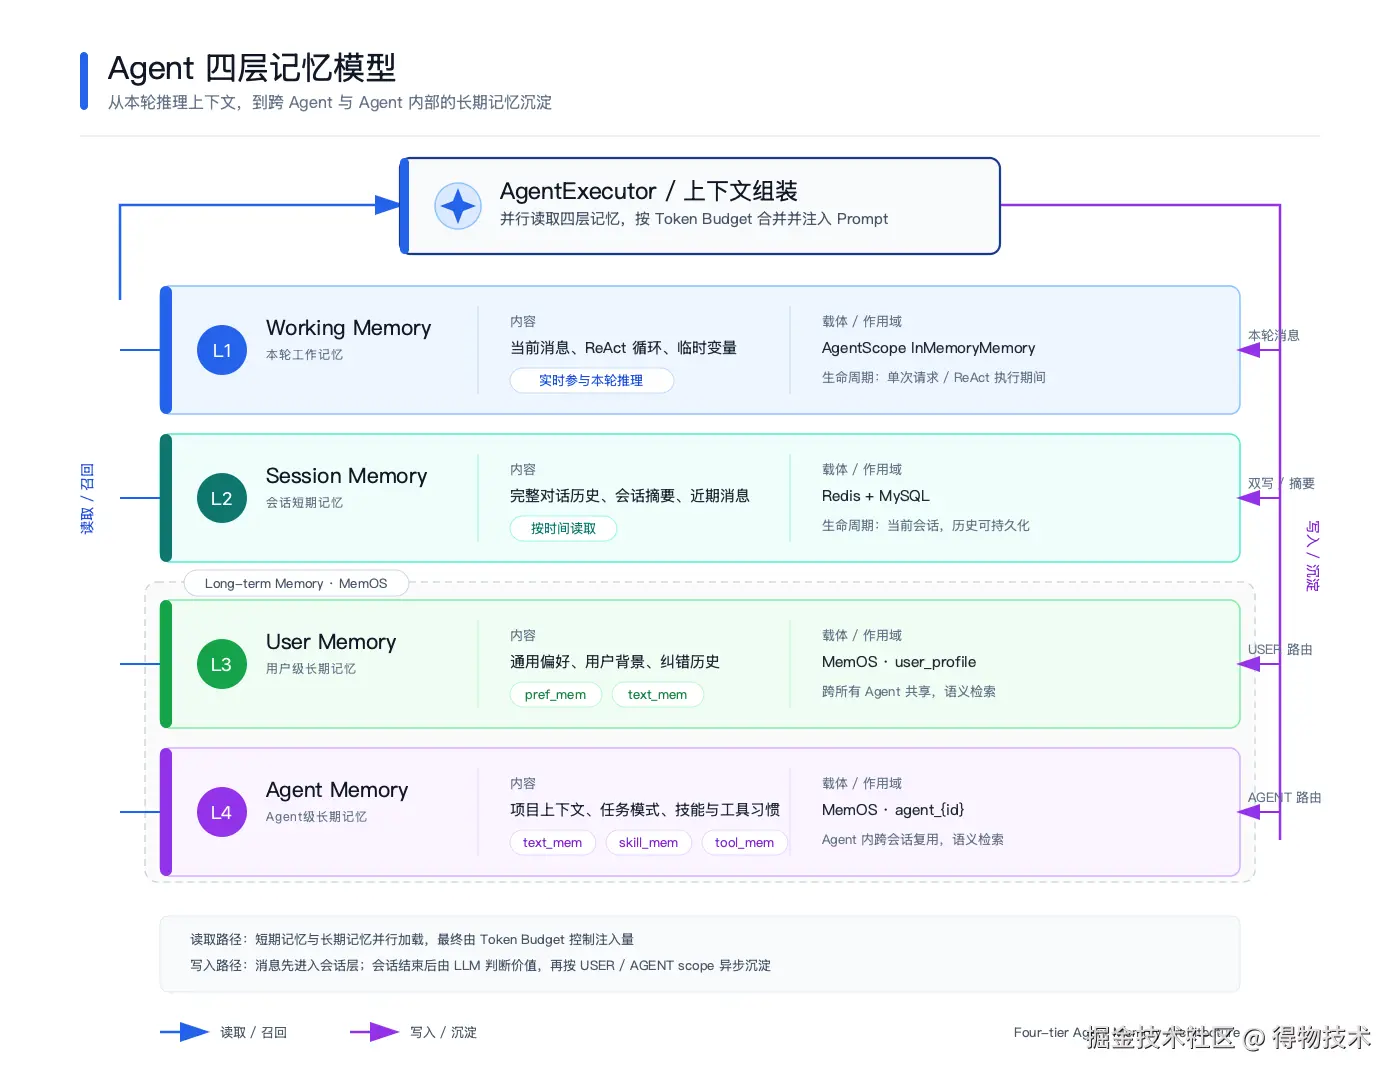Click Session Memory 载体 / 作用域 header
Viewport: 1400px width, 1080px height.
coord(862,470)
